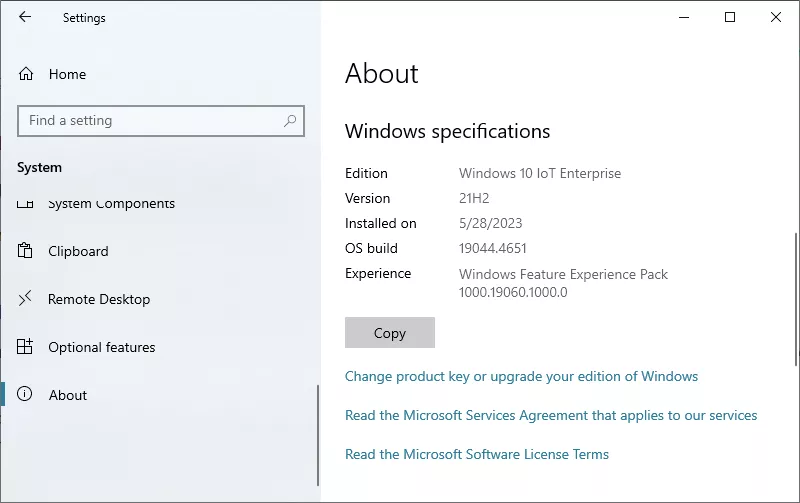Open Home settings page
Screen dimensions: 800x503
pyautogui.click(x=67, y=74)
